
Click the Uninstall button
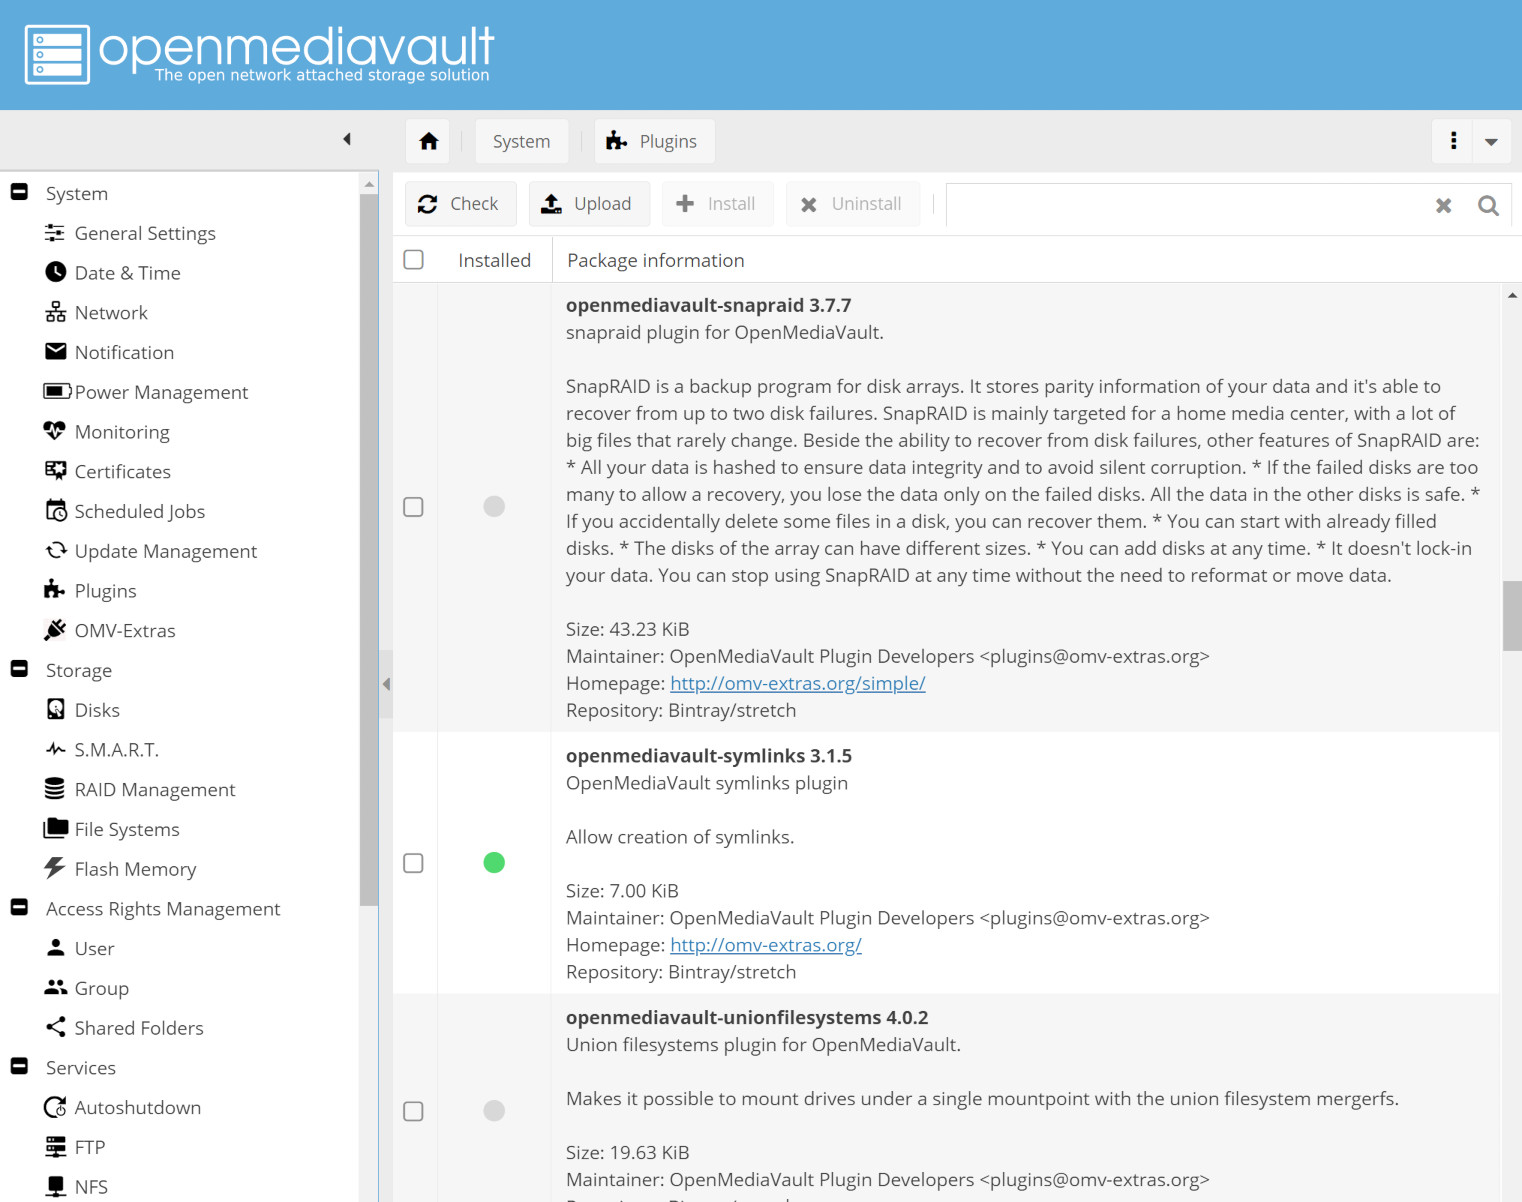tap(852, 204)
